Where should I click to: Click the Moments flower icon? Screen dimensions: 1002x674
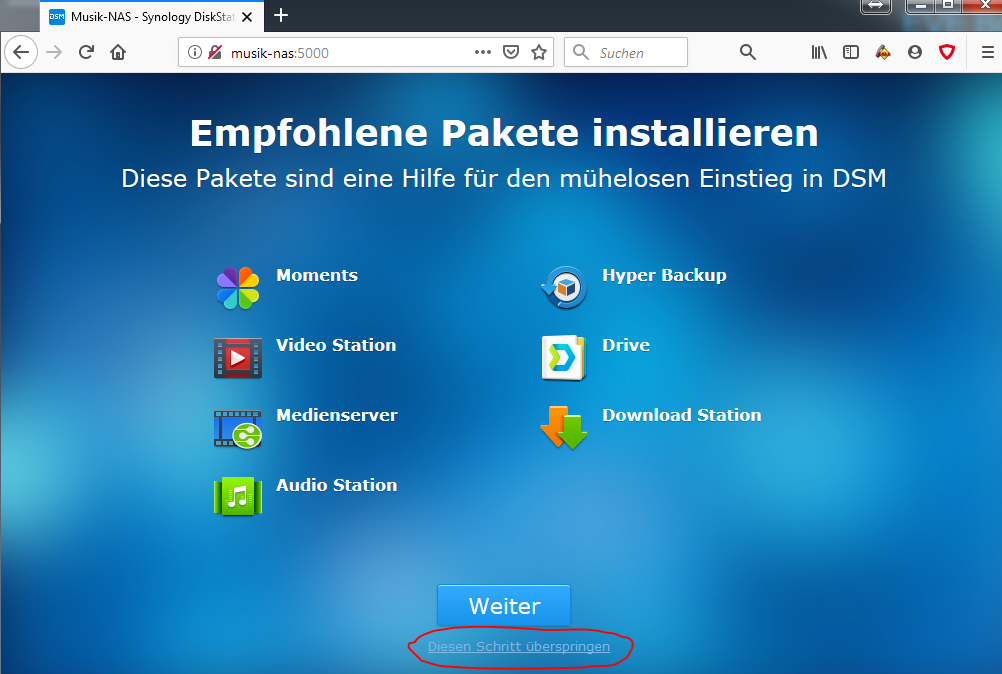pos(238,288)
